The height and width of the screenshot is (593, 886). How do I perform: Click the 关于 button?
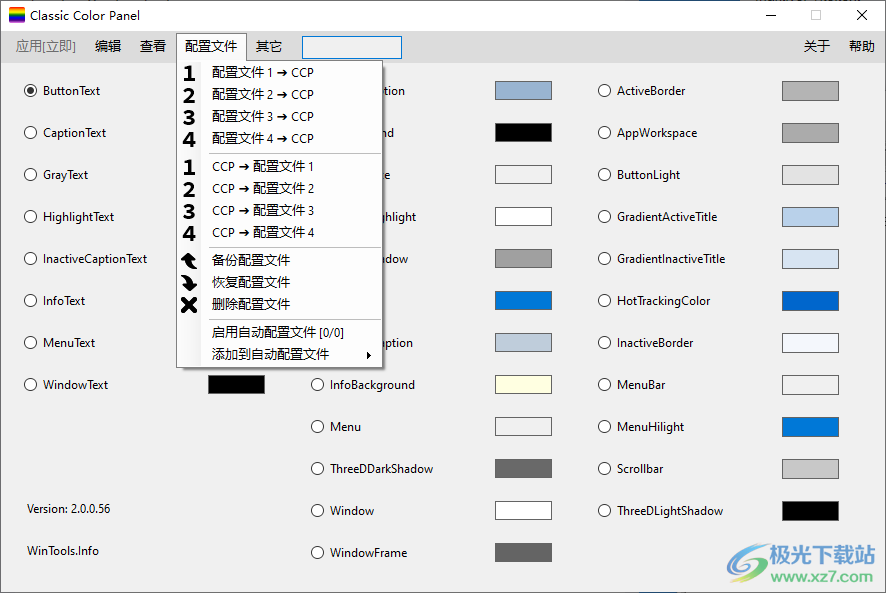816,47
